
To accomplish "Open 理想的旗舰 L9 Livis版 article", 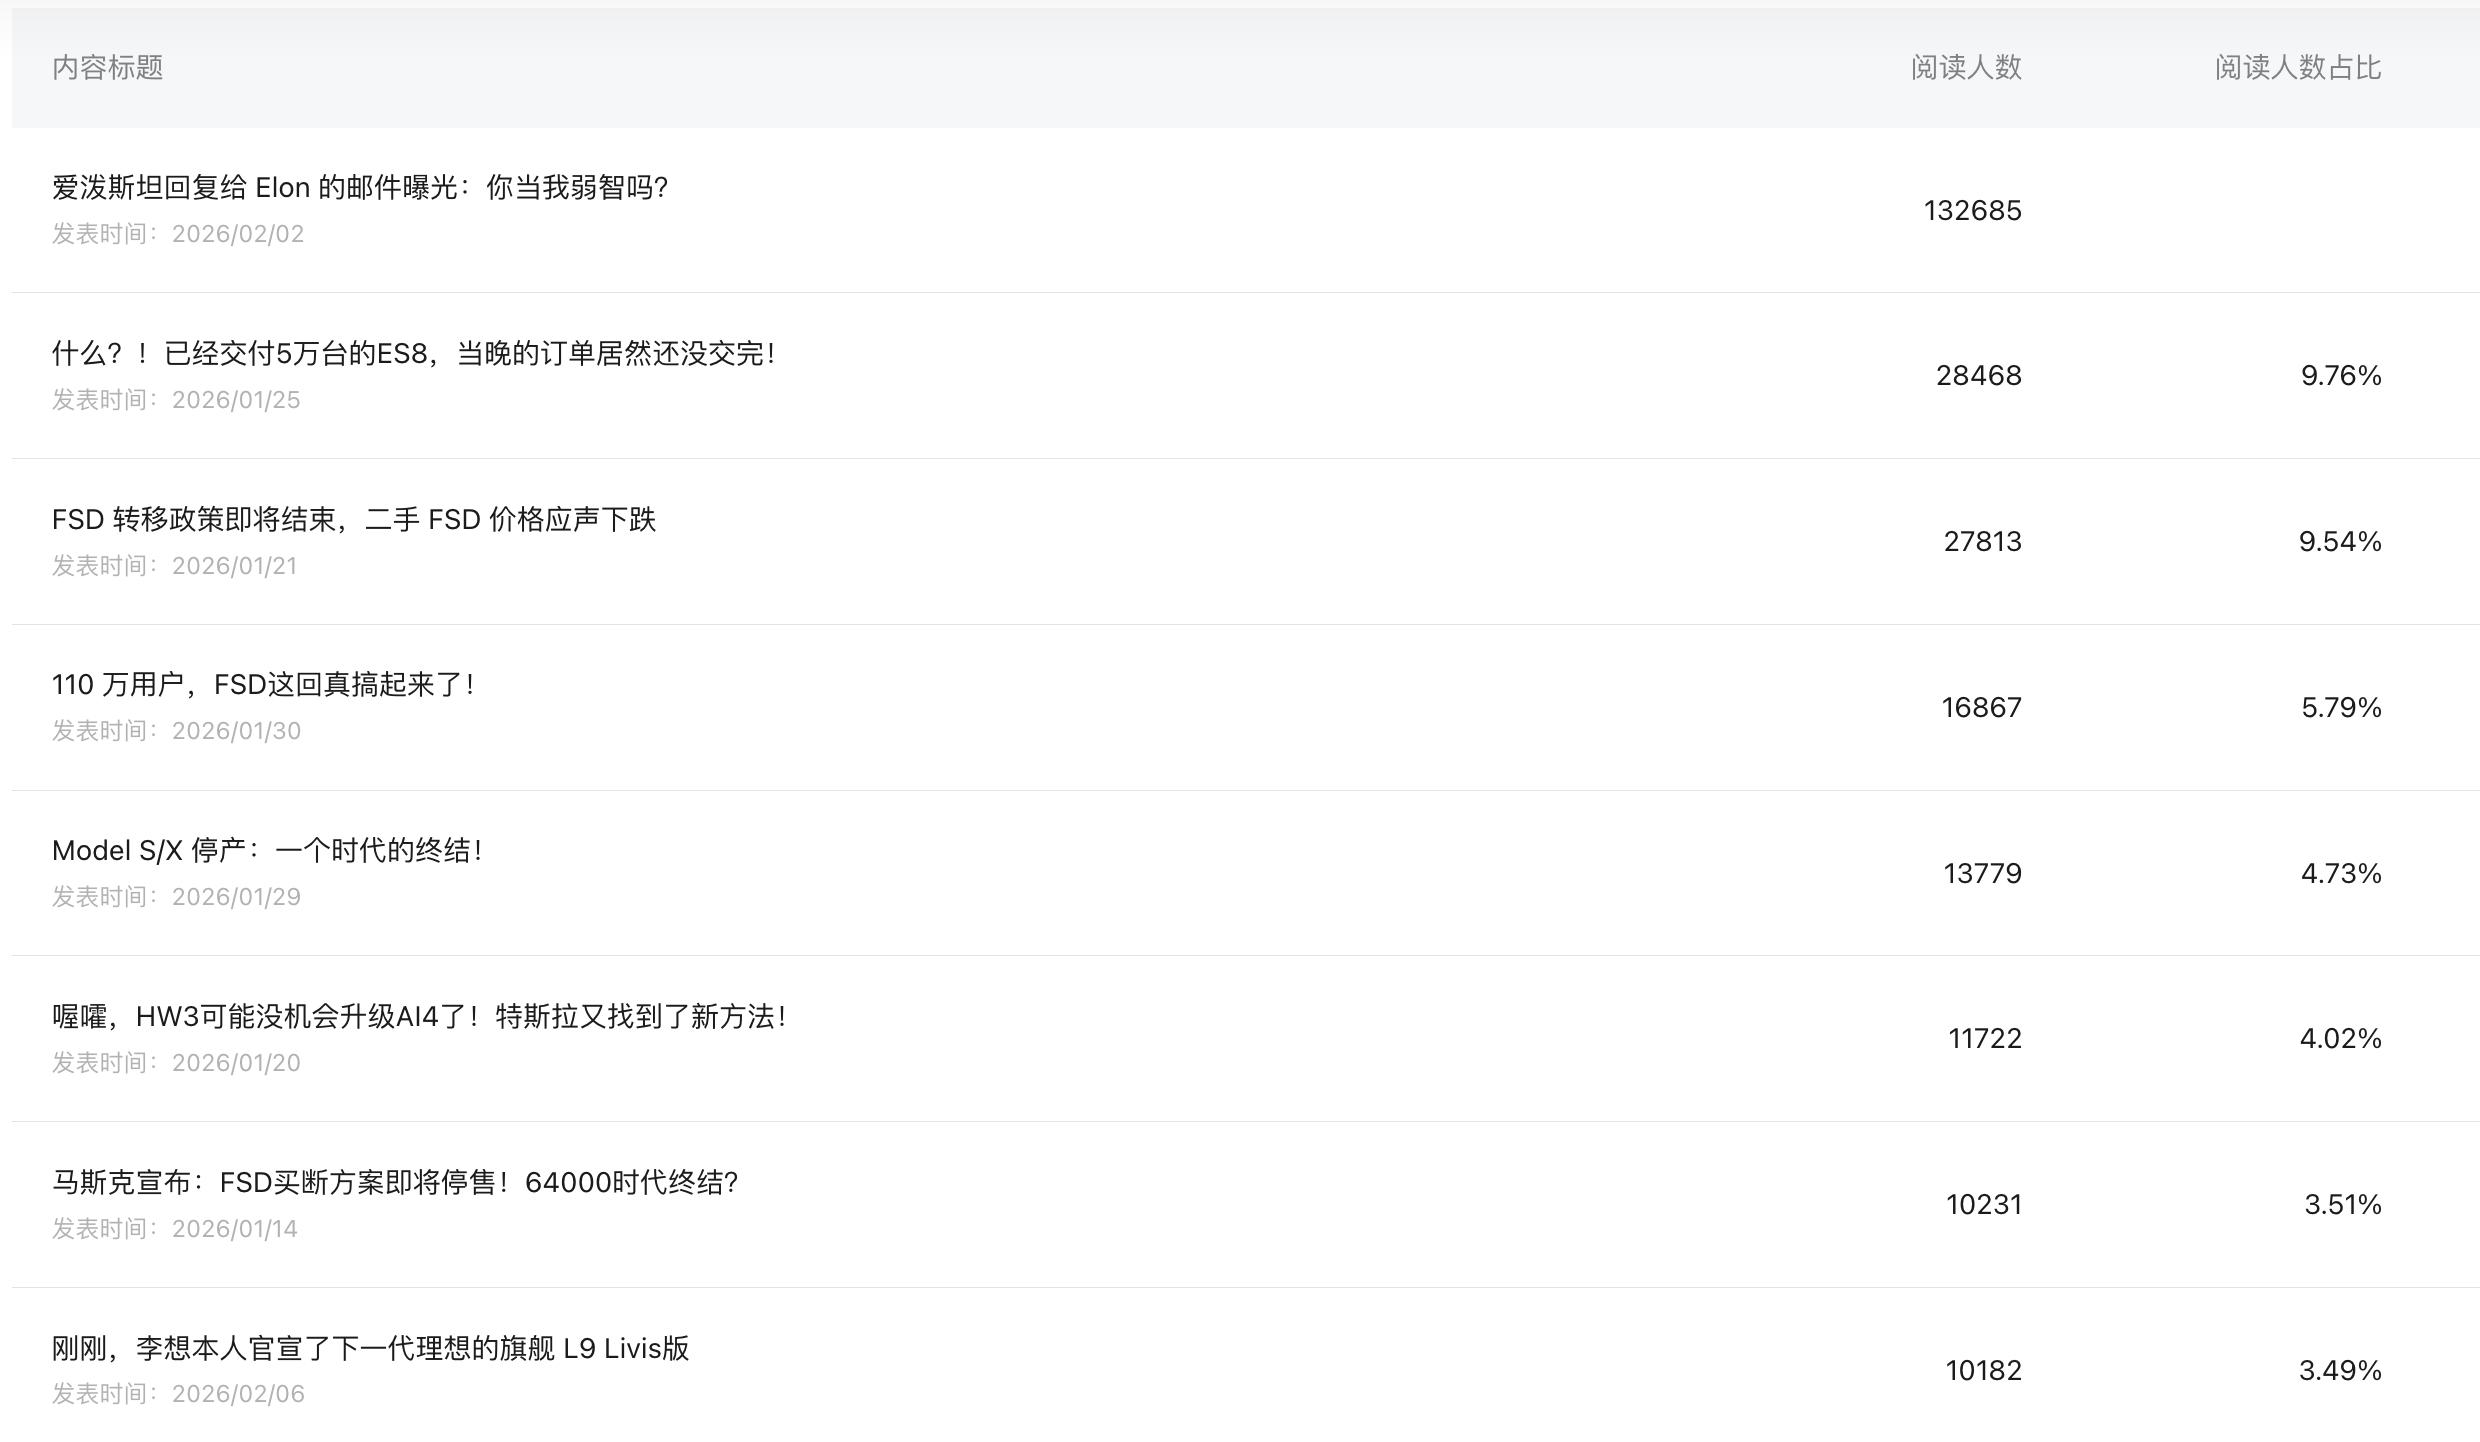I will coord(370,1349).
